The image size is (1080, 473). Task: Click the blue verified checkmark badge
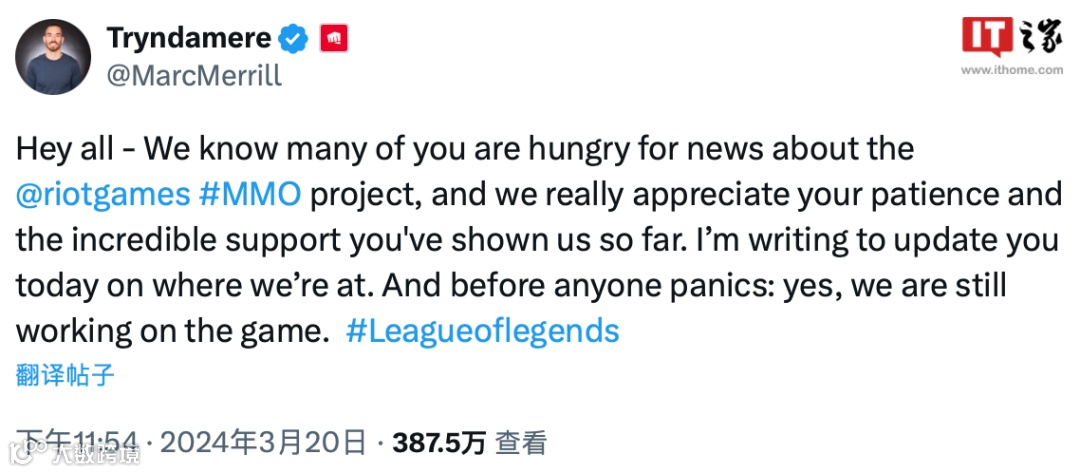[293, 38]
